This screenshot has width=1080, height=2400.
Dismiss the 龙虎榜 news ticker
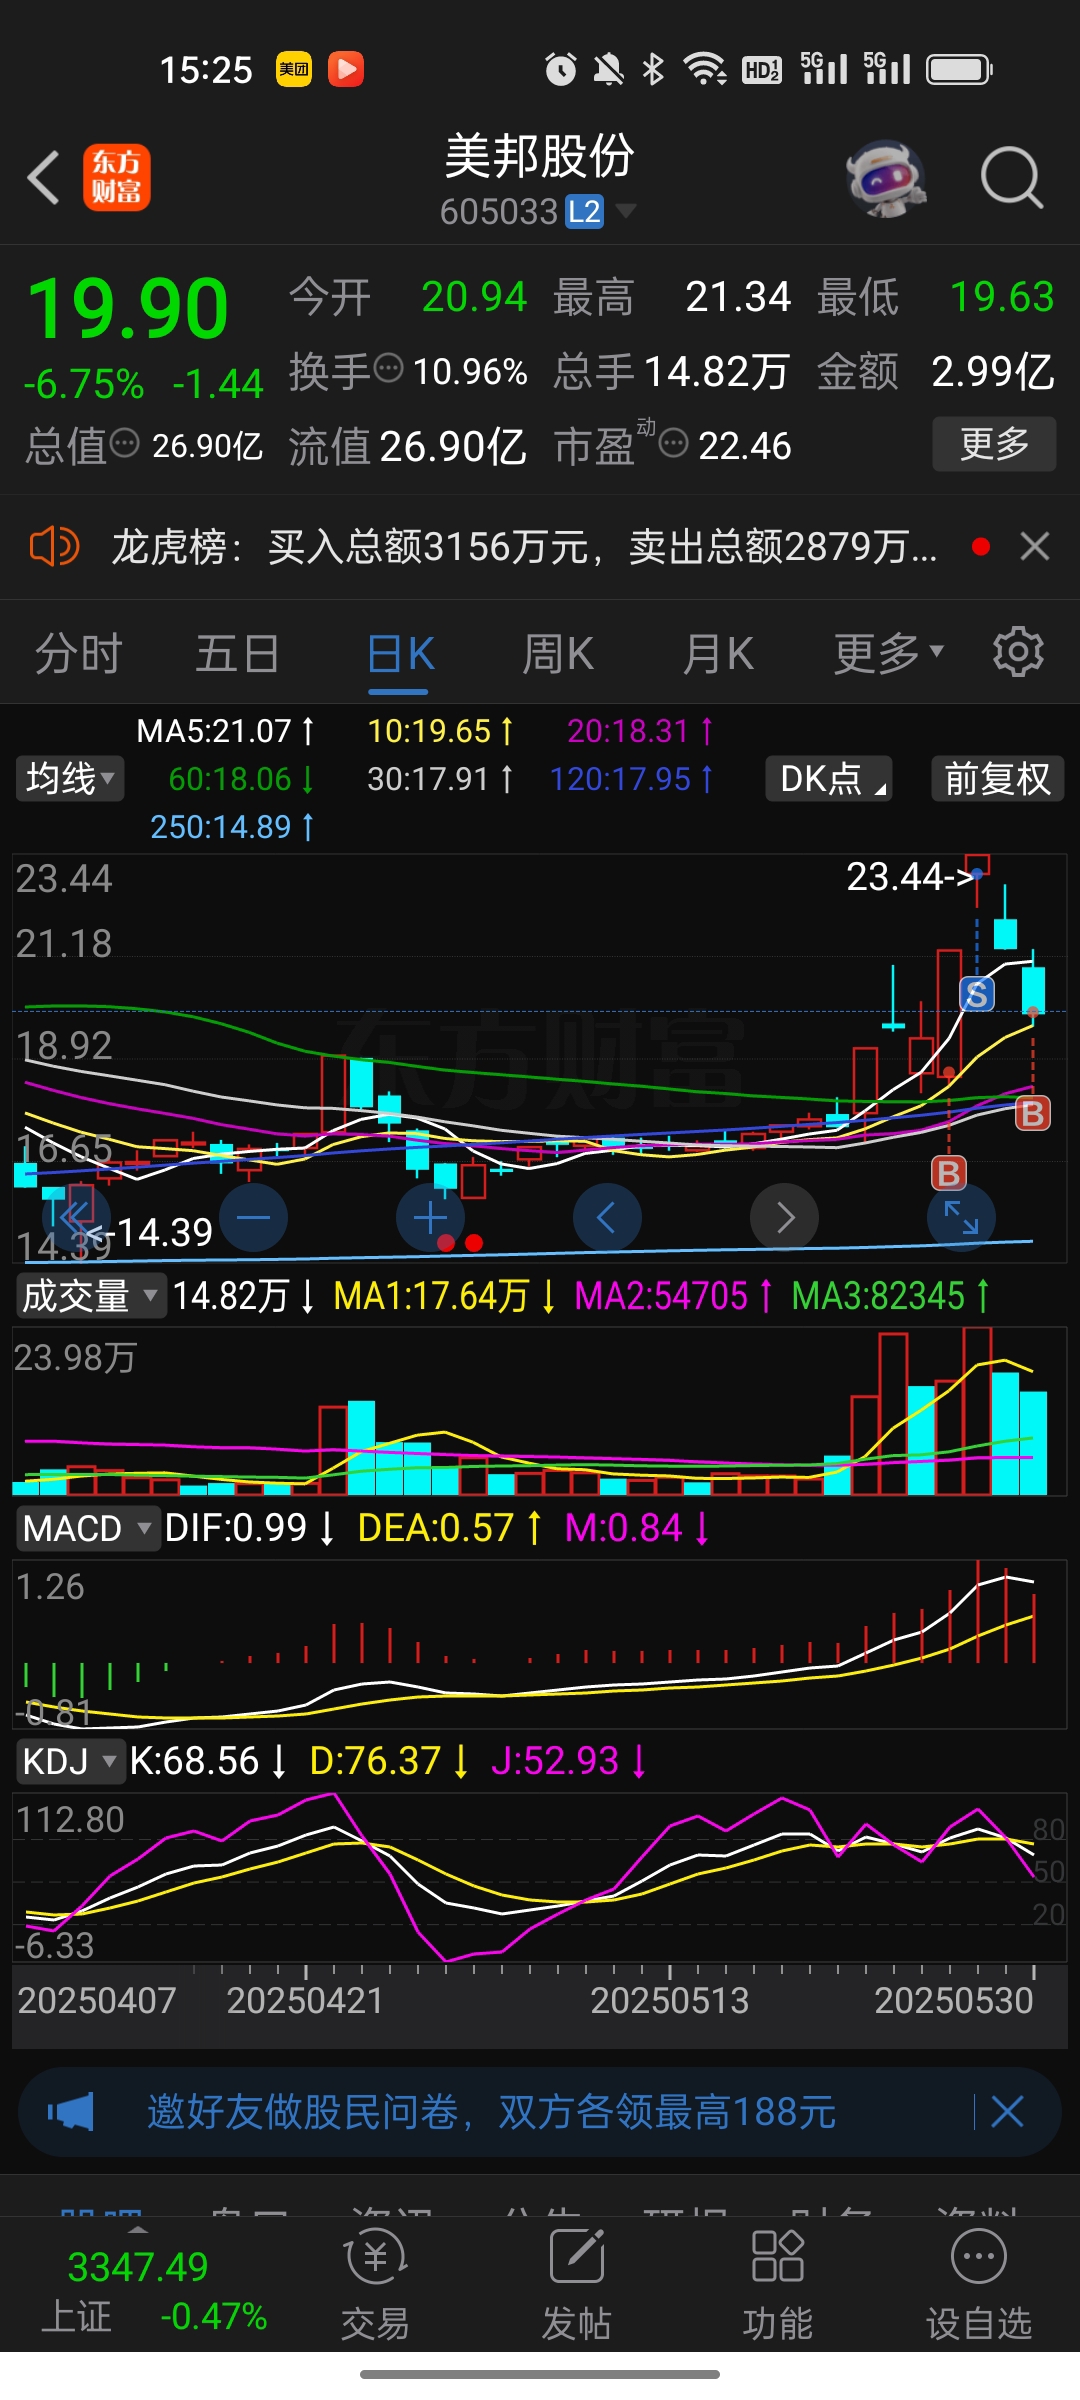pos(1035,546)
